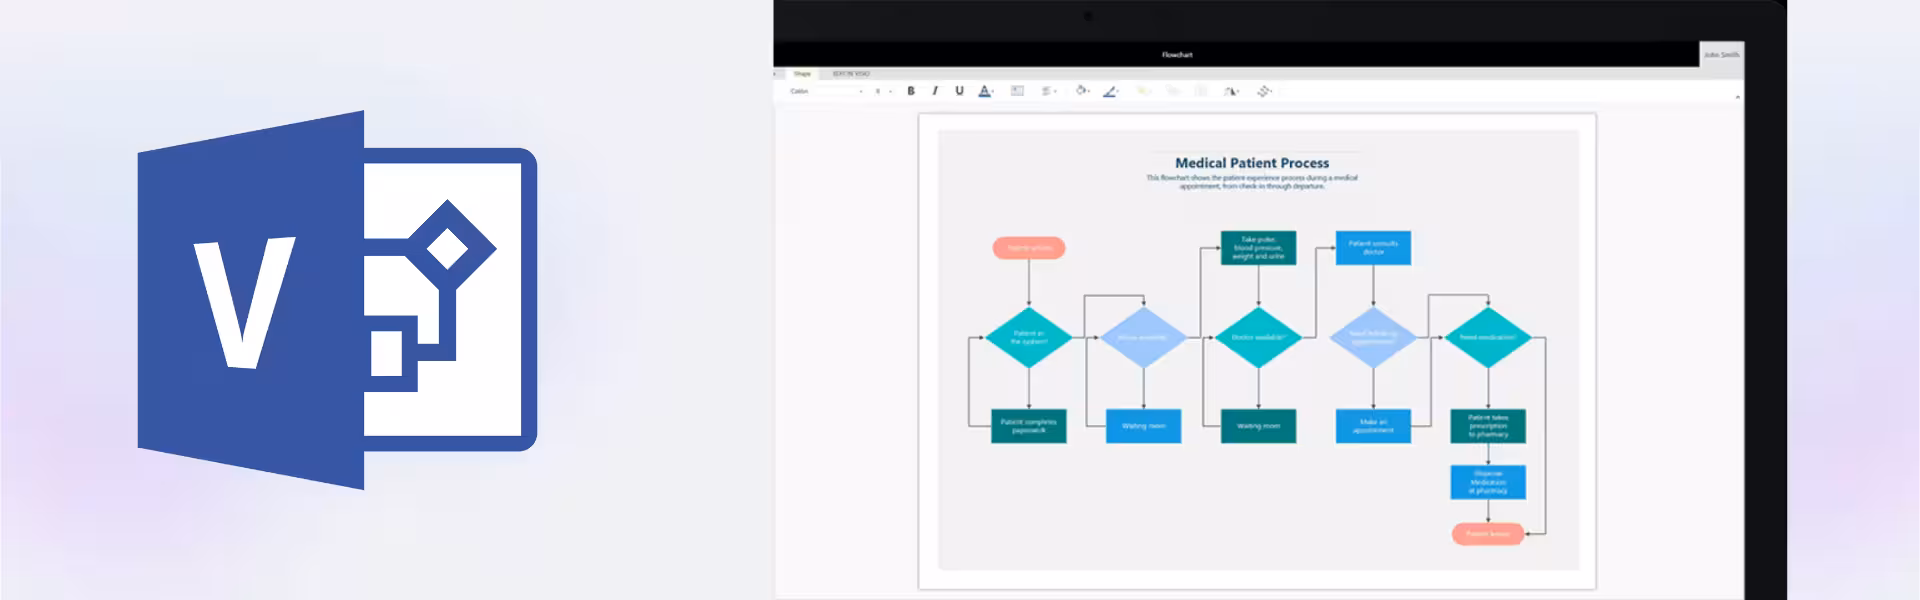
Task: Switch to the Shape tab
Action: pyautogui.click(x=802, y=74)
